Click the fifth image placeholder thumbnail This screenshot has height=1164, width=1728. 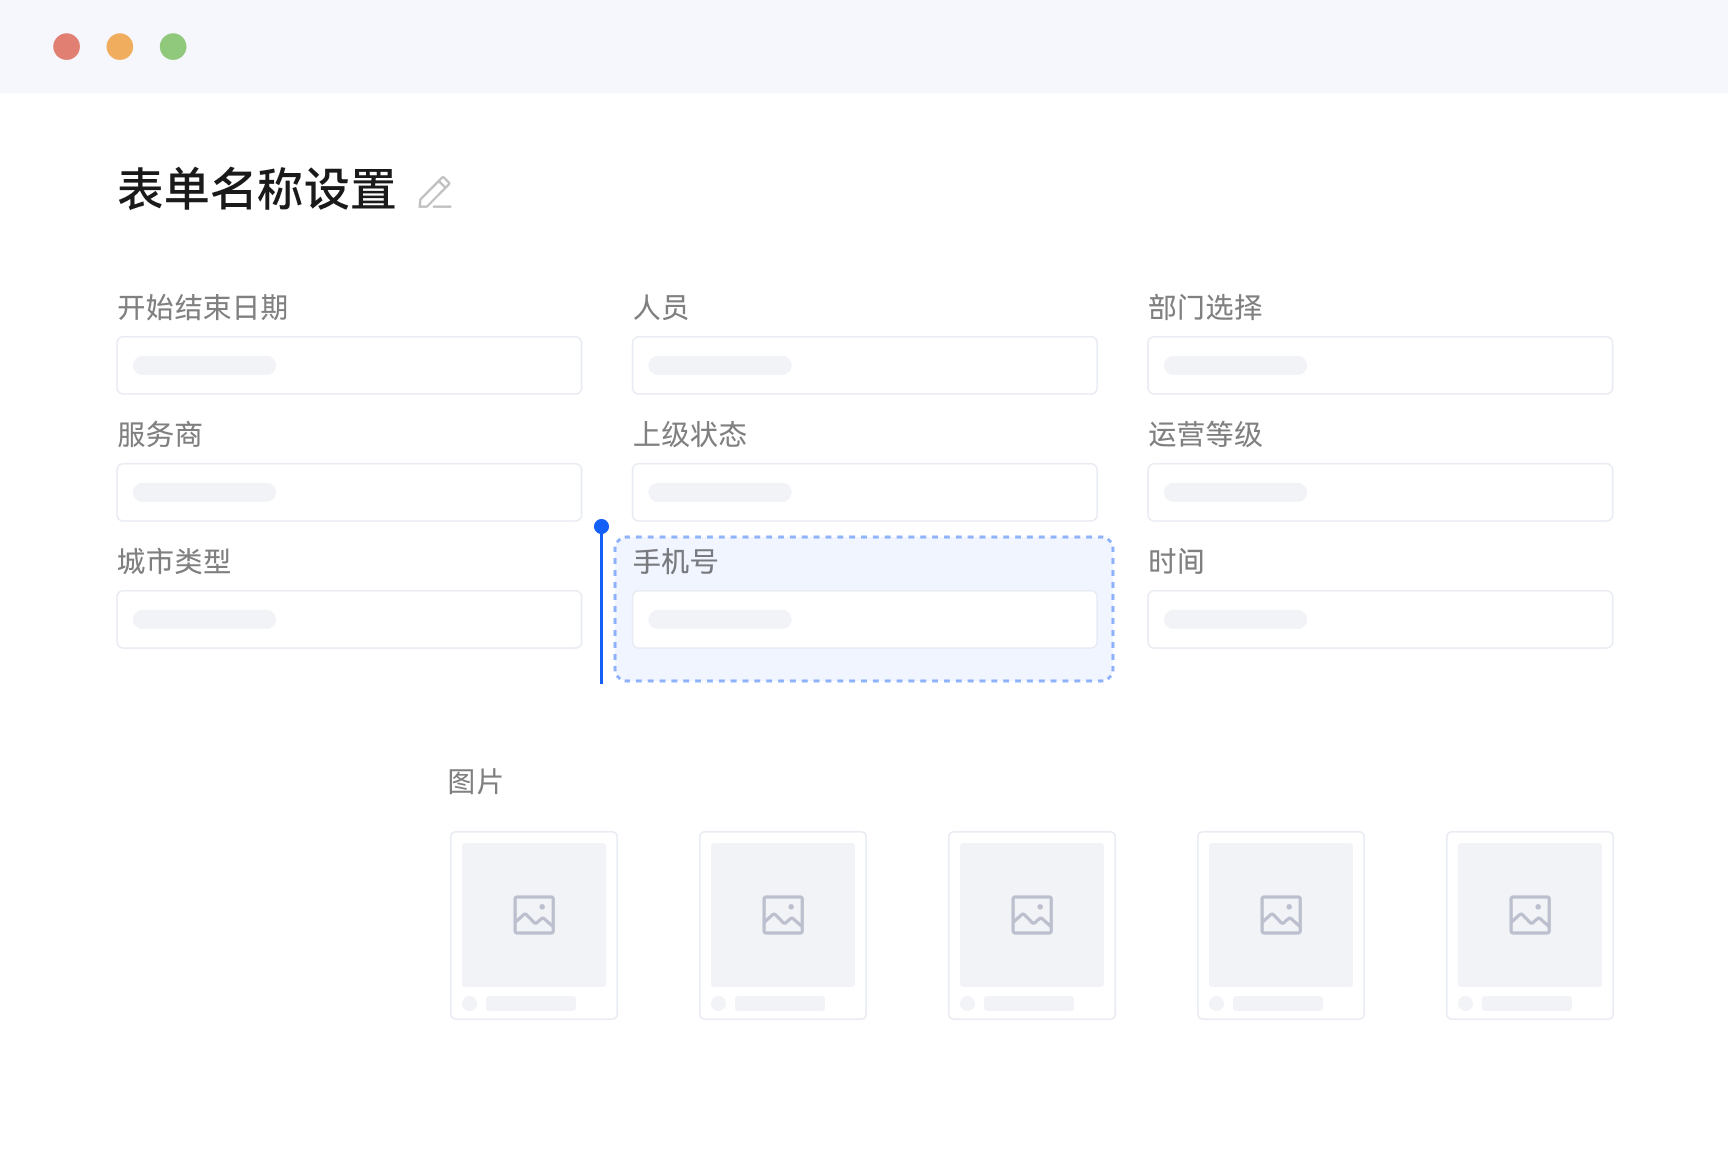coord(1530,925)
